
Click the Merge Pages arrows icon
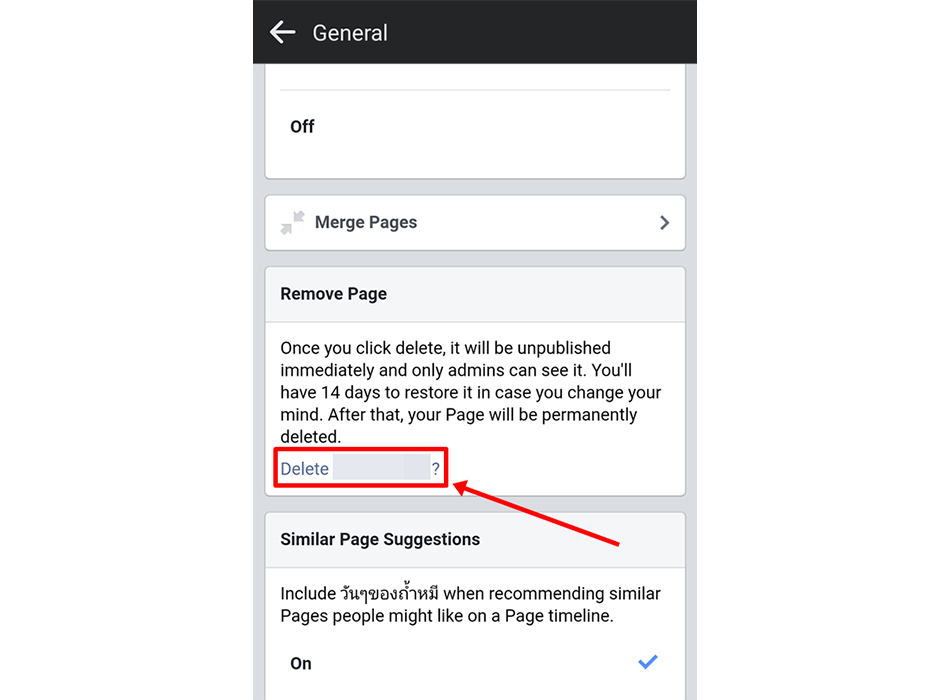(x=293, y=222)
